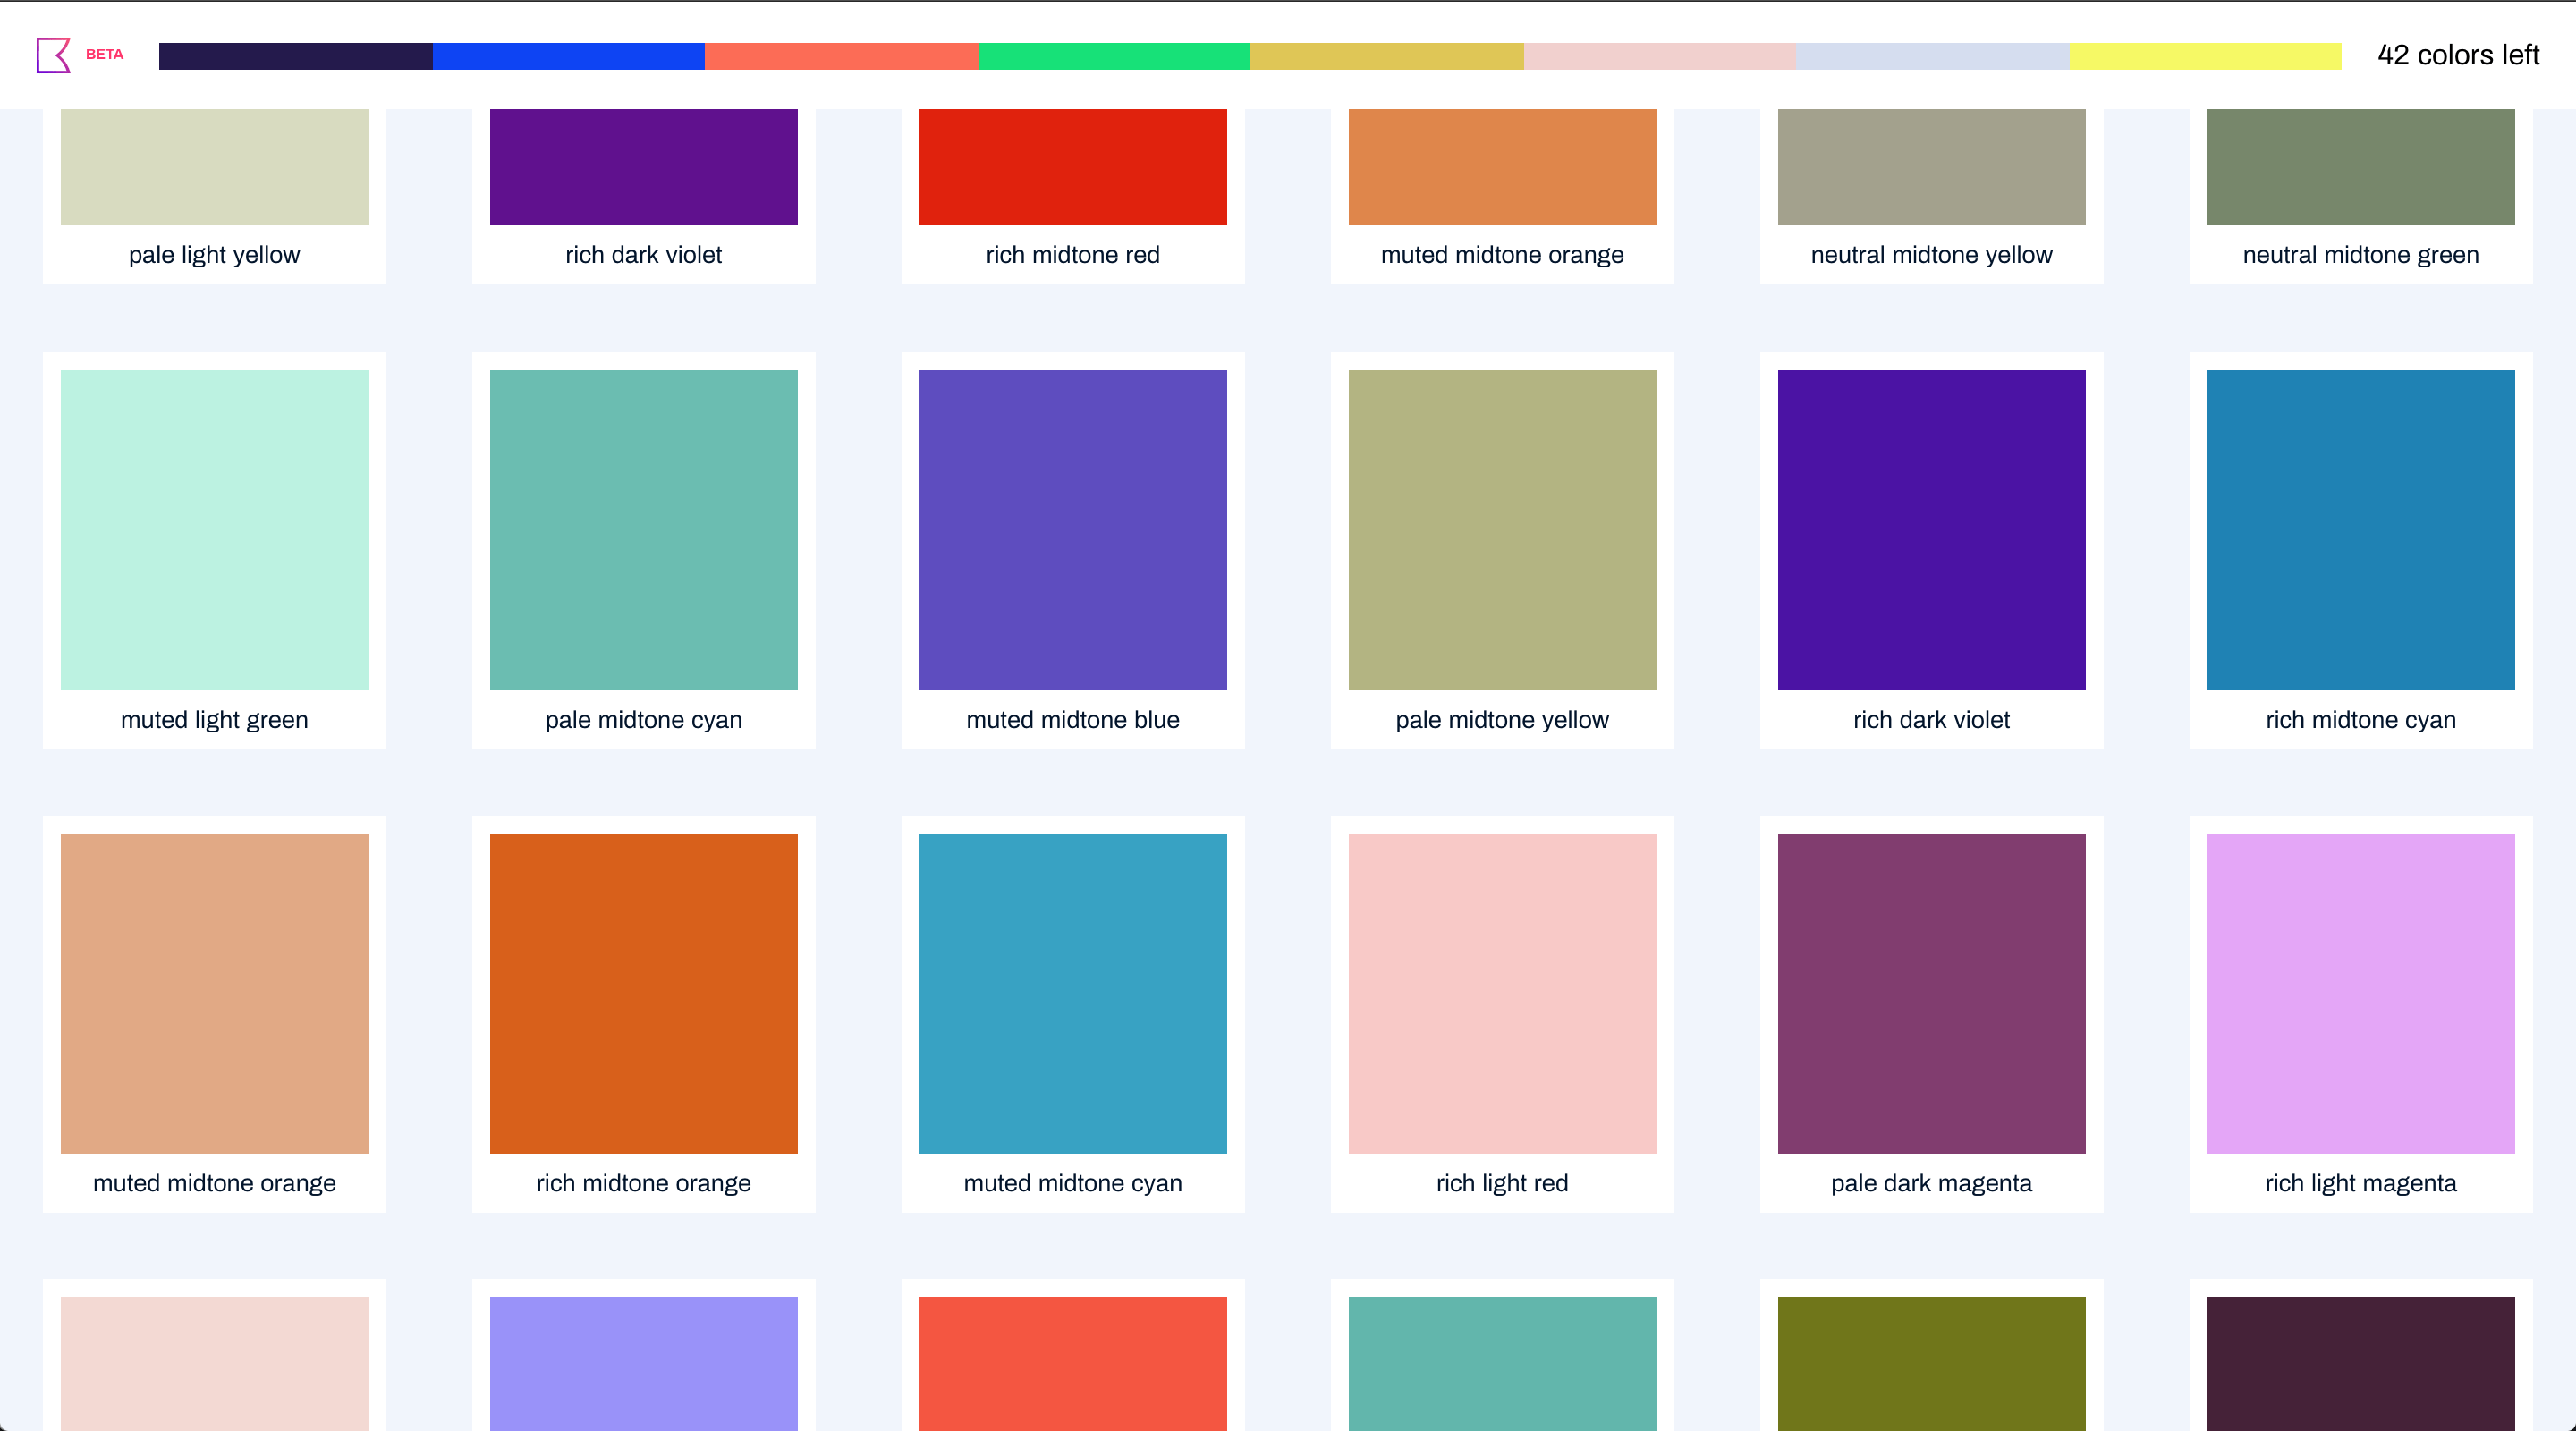Click the 'rich midtone red' label
The image size is (2576, 1431).
pos(1073,255)
